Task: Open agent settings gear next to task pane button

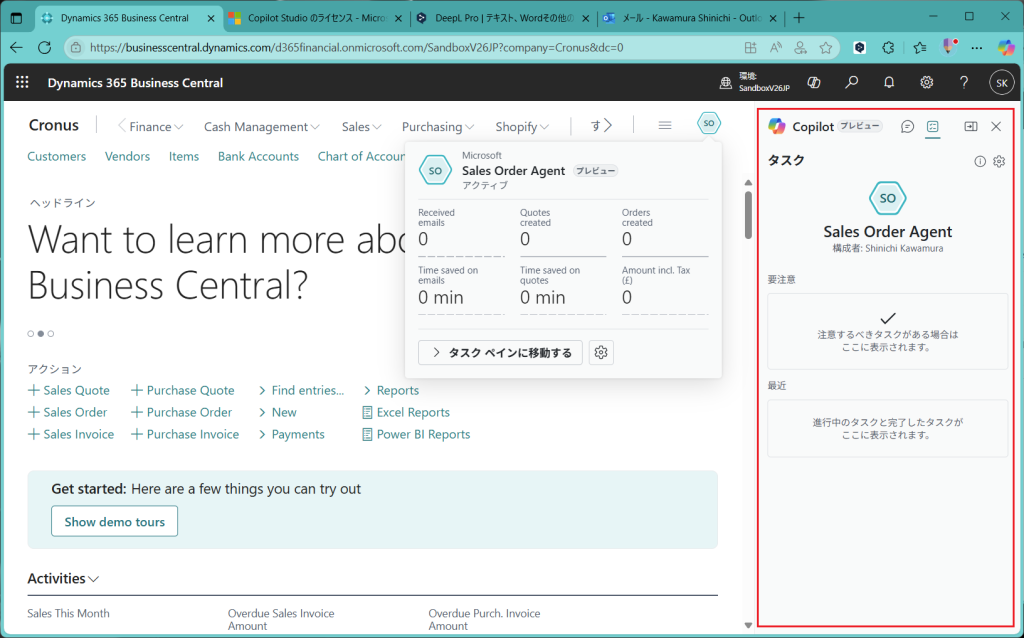Action: pyautogui.click(x=601, y=353)
